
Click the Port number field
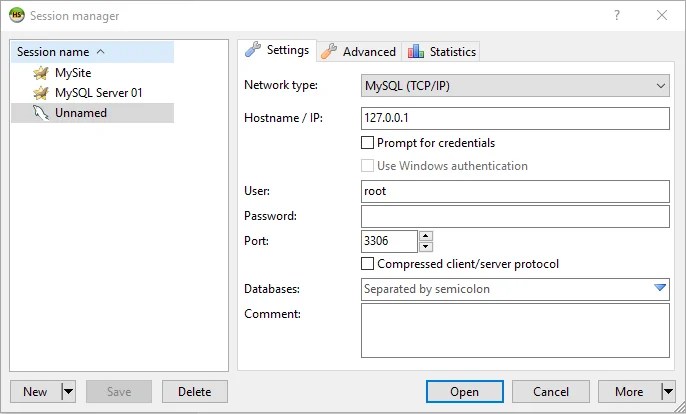point(389,241)
